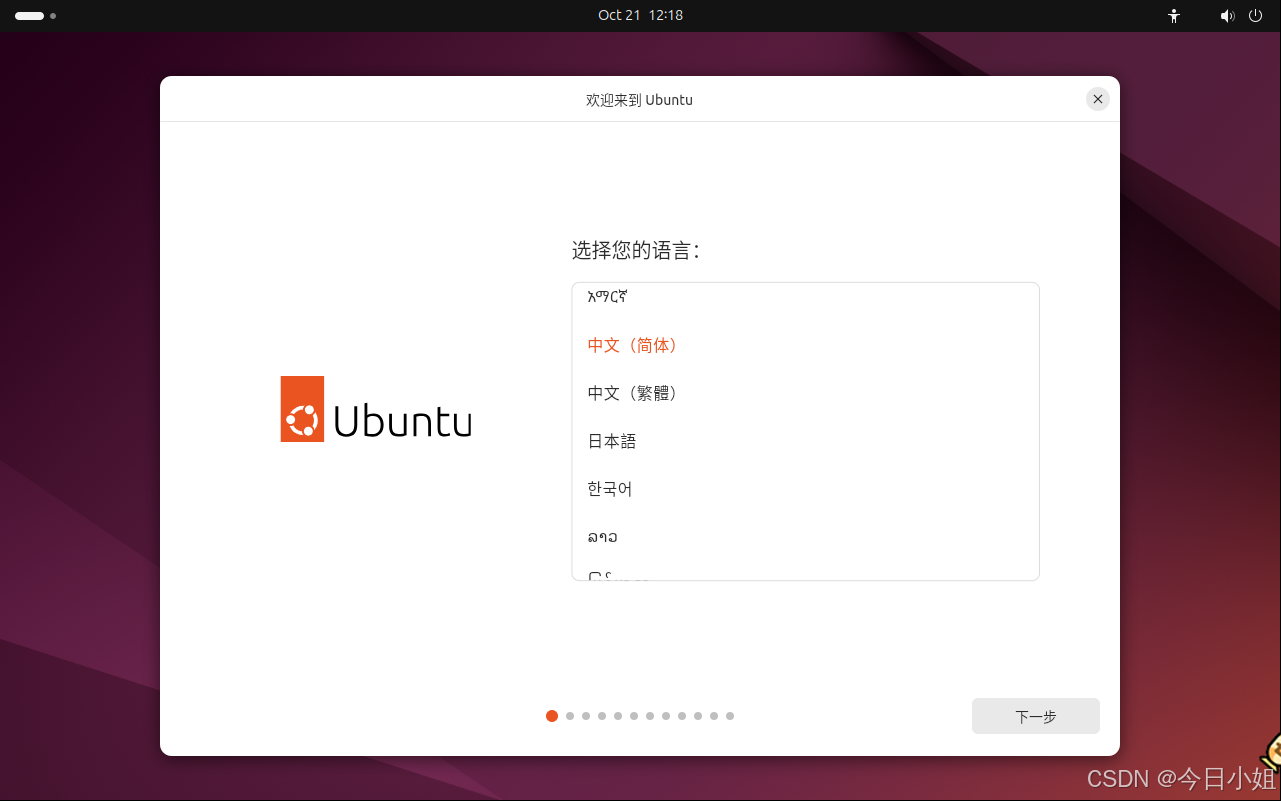This screenshot has width=1281, height=801.
Task: Open the clock and calendar menu
Action: pyautogui.click(x=640, y=15)
